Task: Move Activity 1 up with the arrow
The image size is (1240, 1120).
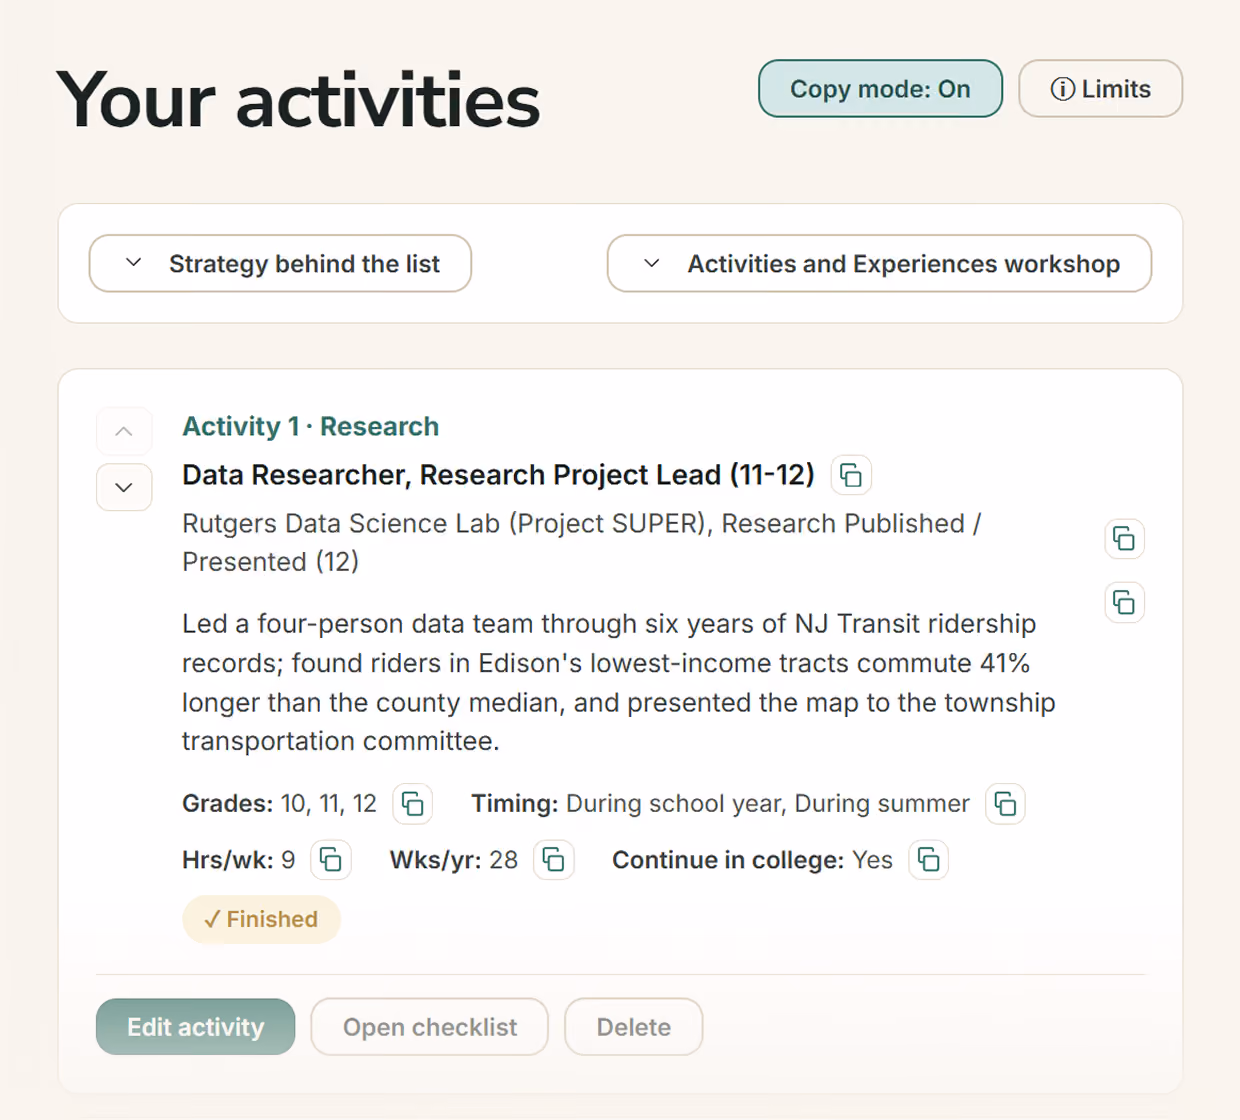Action: click(124, 432)
